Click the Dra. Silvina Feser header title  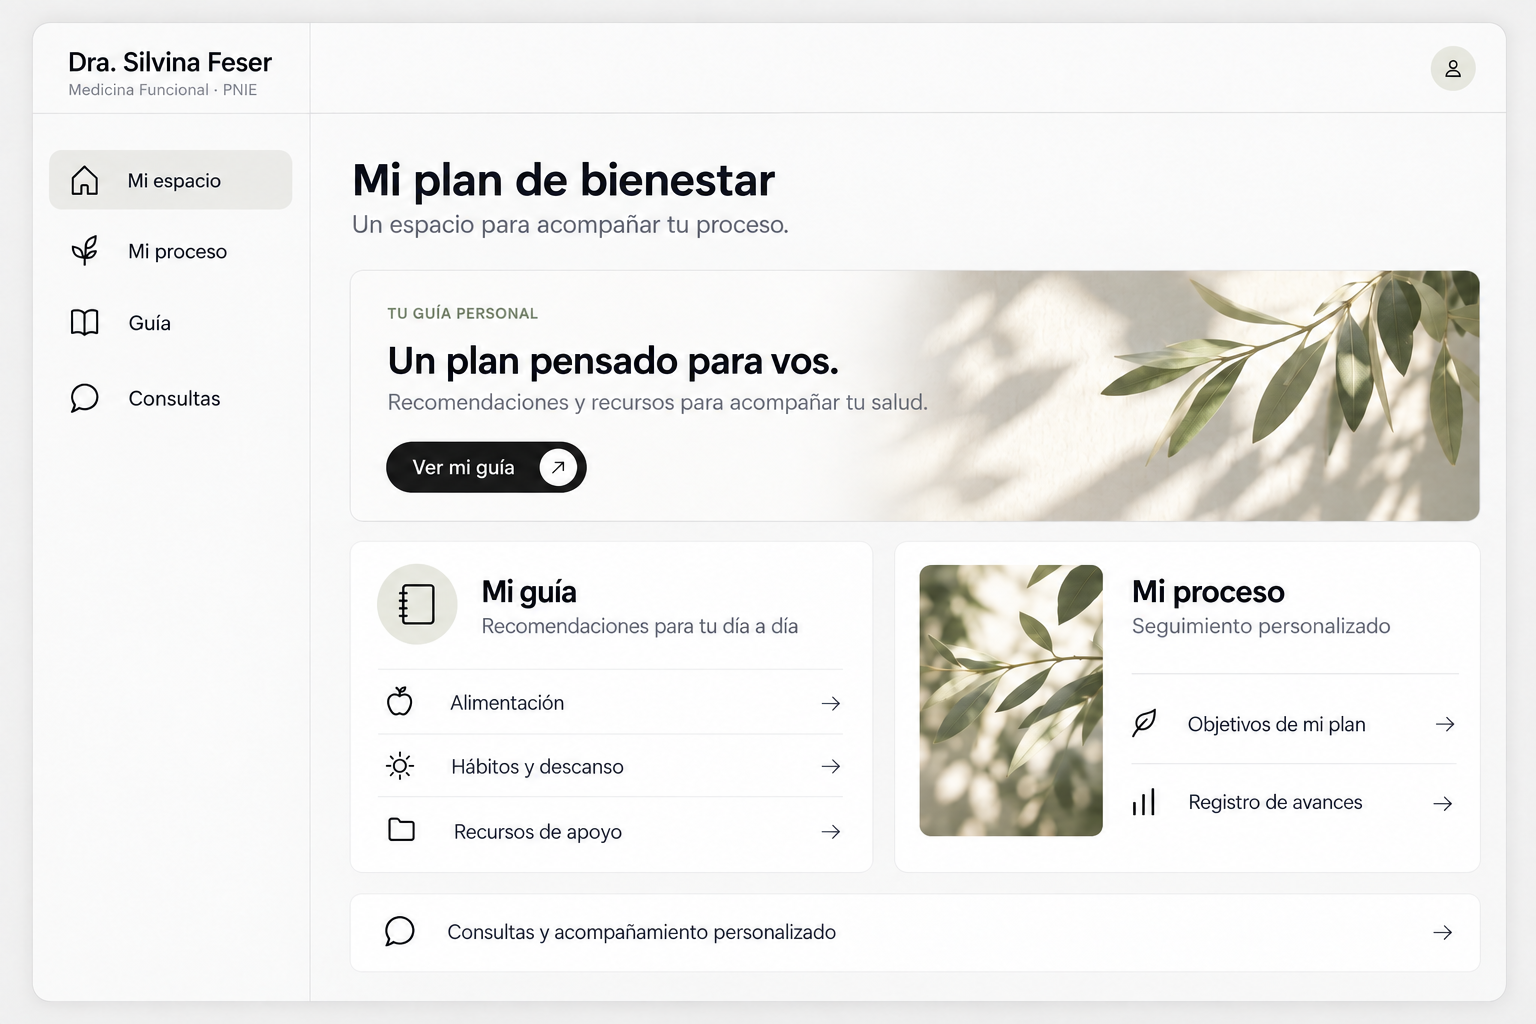pos(170,62)
